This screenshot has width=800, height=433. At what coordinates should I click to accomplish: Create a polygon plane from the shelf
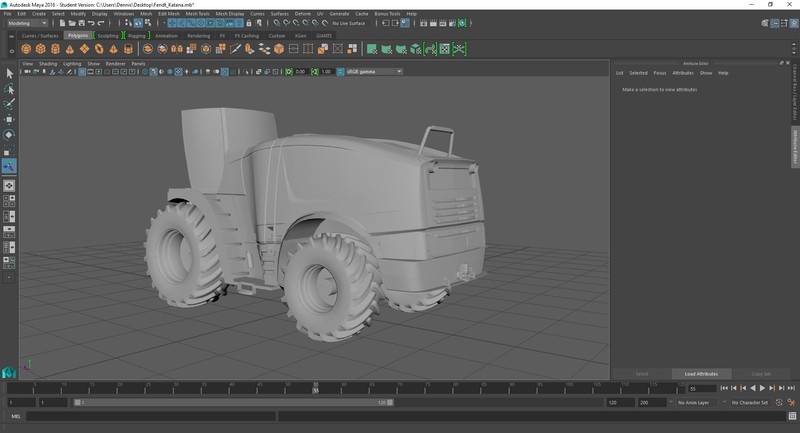click(84, 49)
